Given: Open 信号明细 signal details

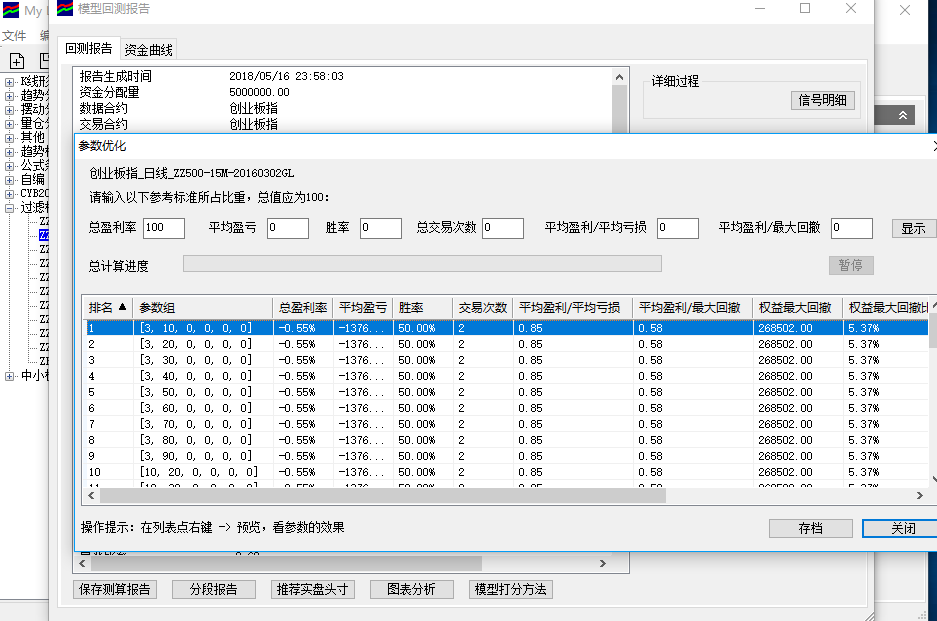Looking at the screenshot, I should coord(822,100).
